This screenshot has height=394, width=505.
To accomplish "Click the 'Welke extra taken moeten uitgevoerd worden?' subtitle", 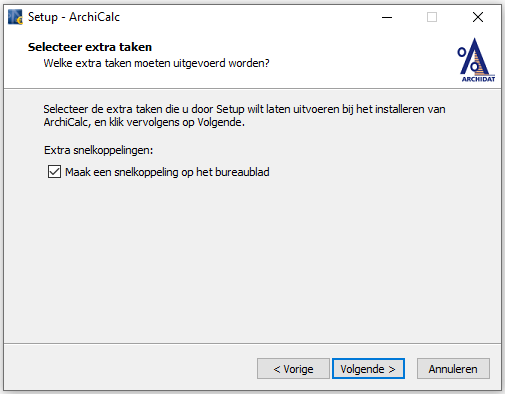I will (x=156, y=63).
